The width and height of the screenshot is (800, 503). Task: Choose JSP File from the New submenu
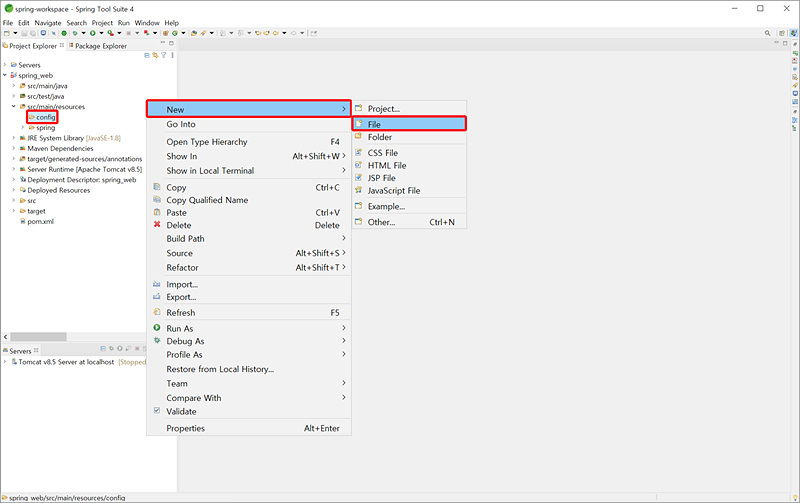(x=409, y=178)
